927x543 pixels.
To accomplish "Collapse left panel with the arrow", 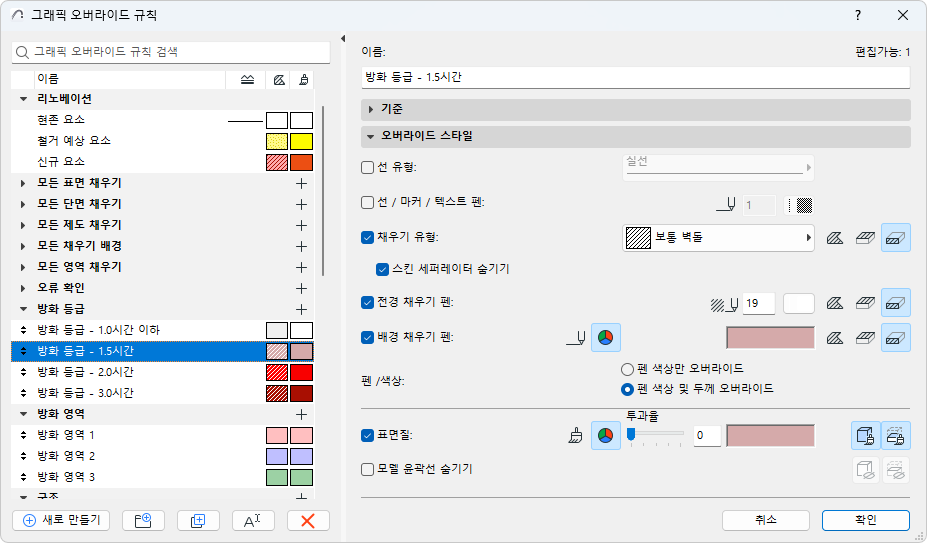I will pyautogui.click(x=343, y=38).
